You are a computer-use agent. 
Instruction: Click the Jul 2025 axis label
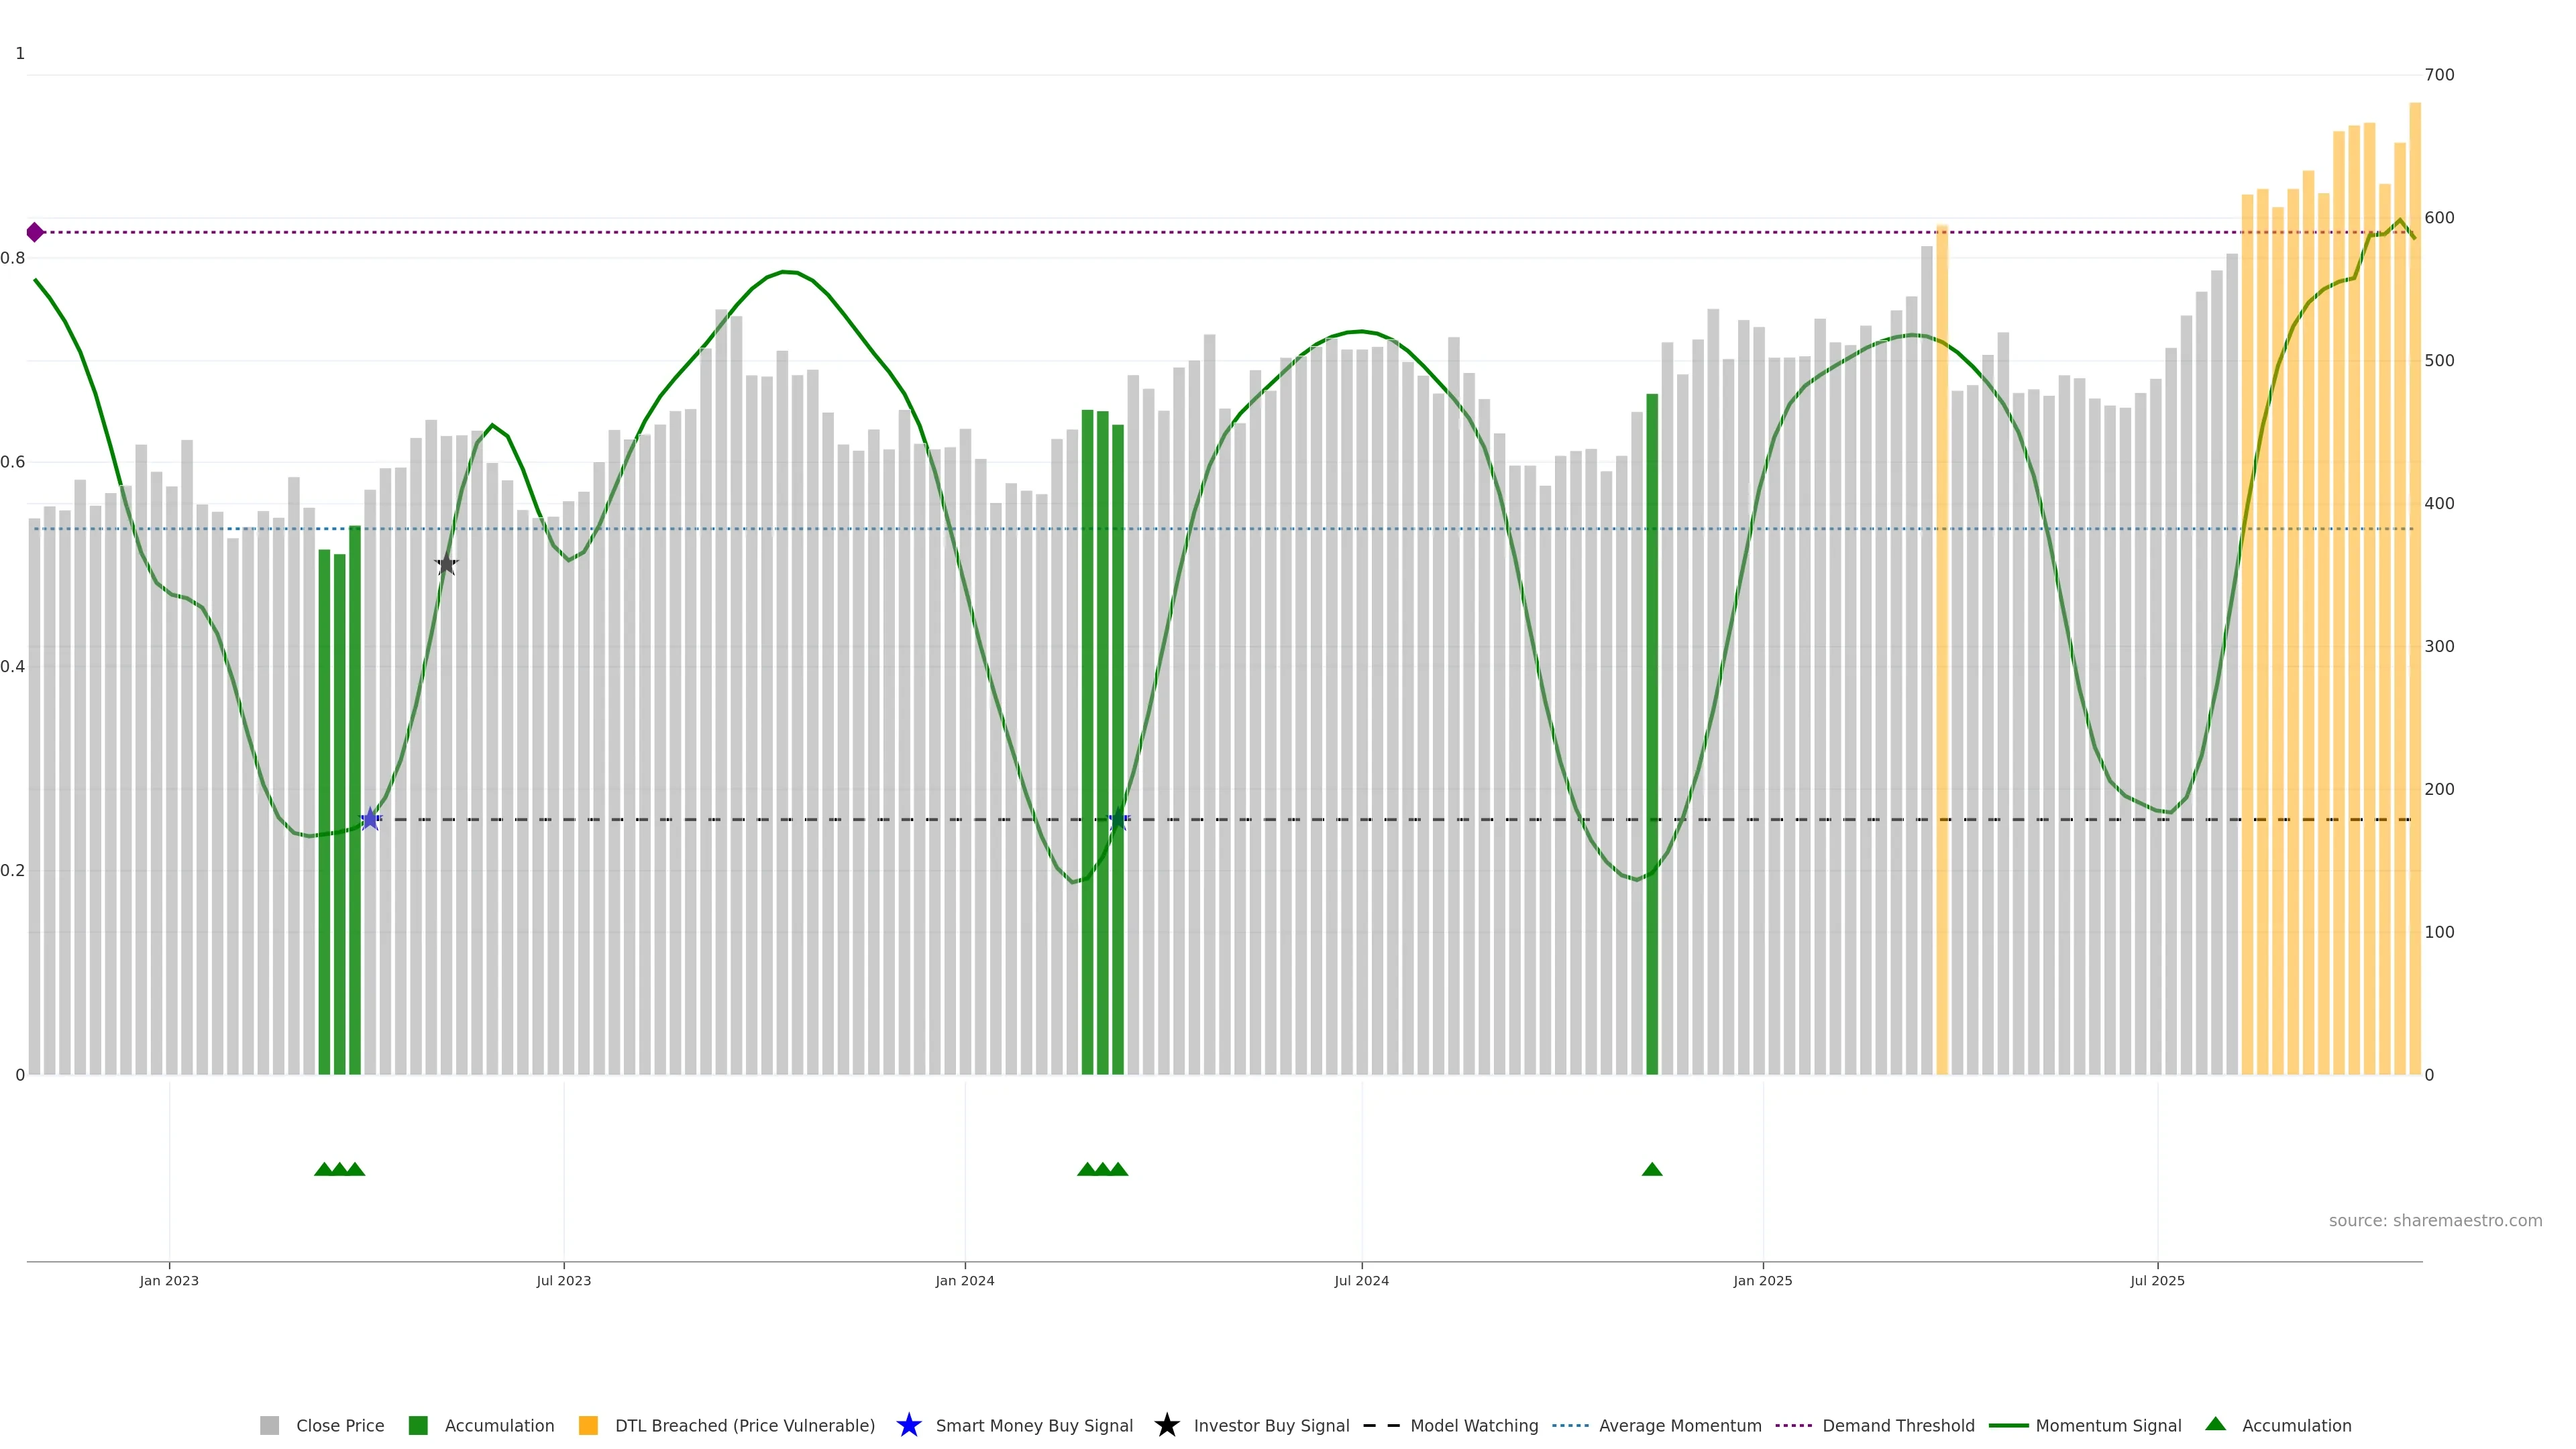click(x=2157, y=1280)
